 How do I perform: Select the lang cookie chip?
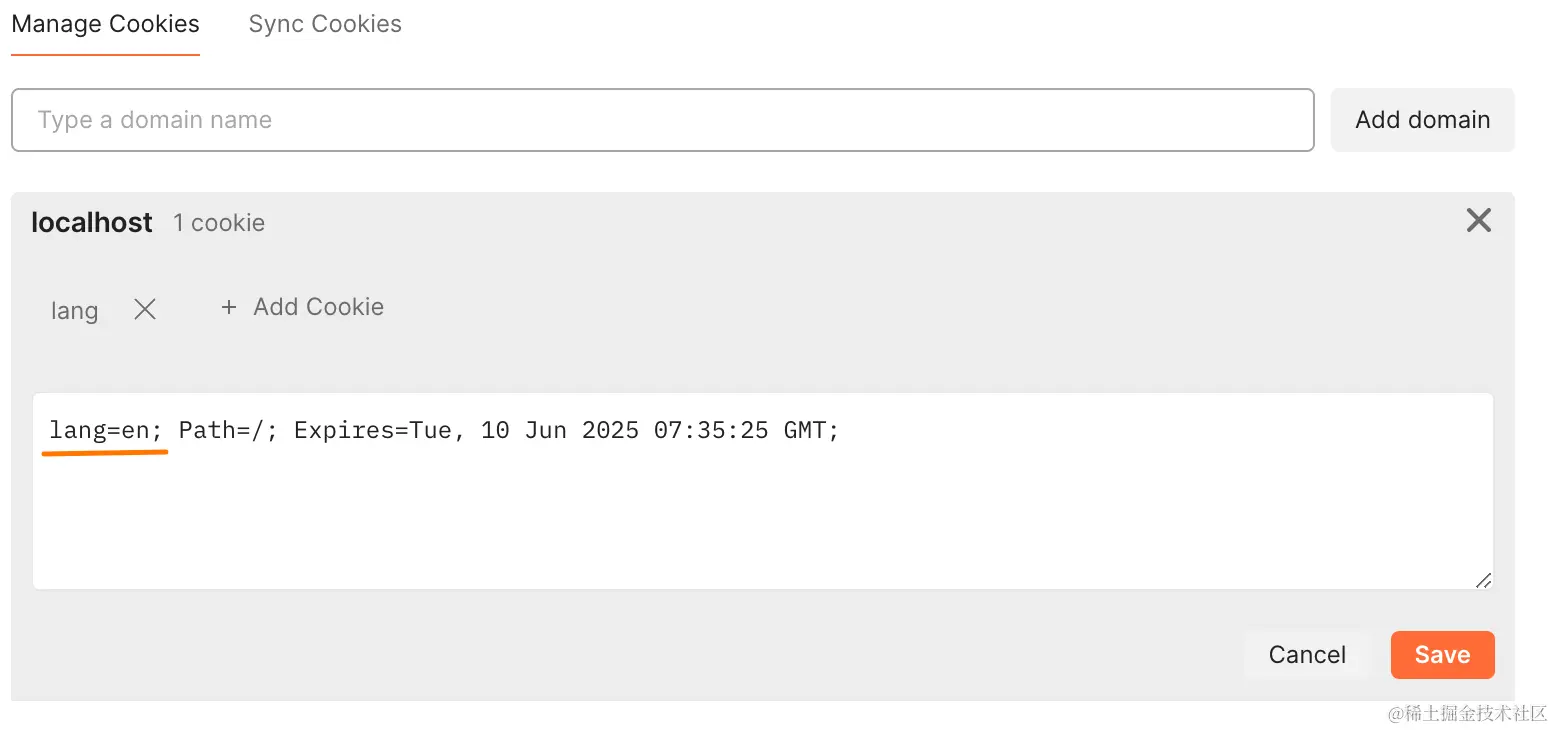coord(75,311)
